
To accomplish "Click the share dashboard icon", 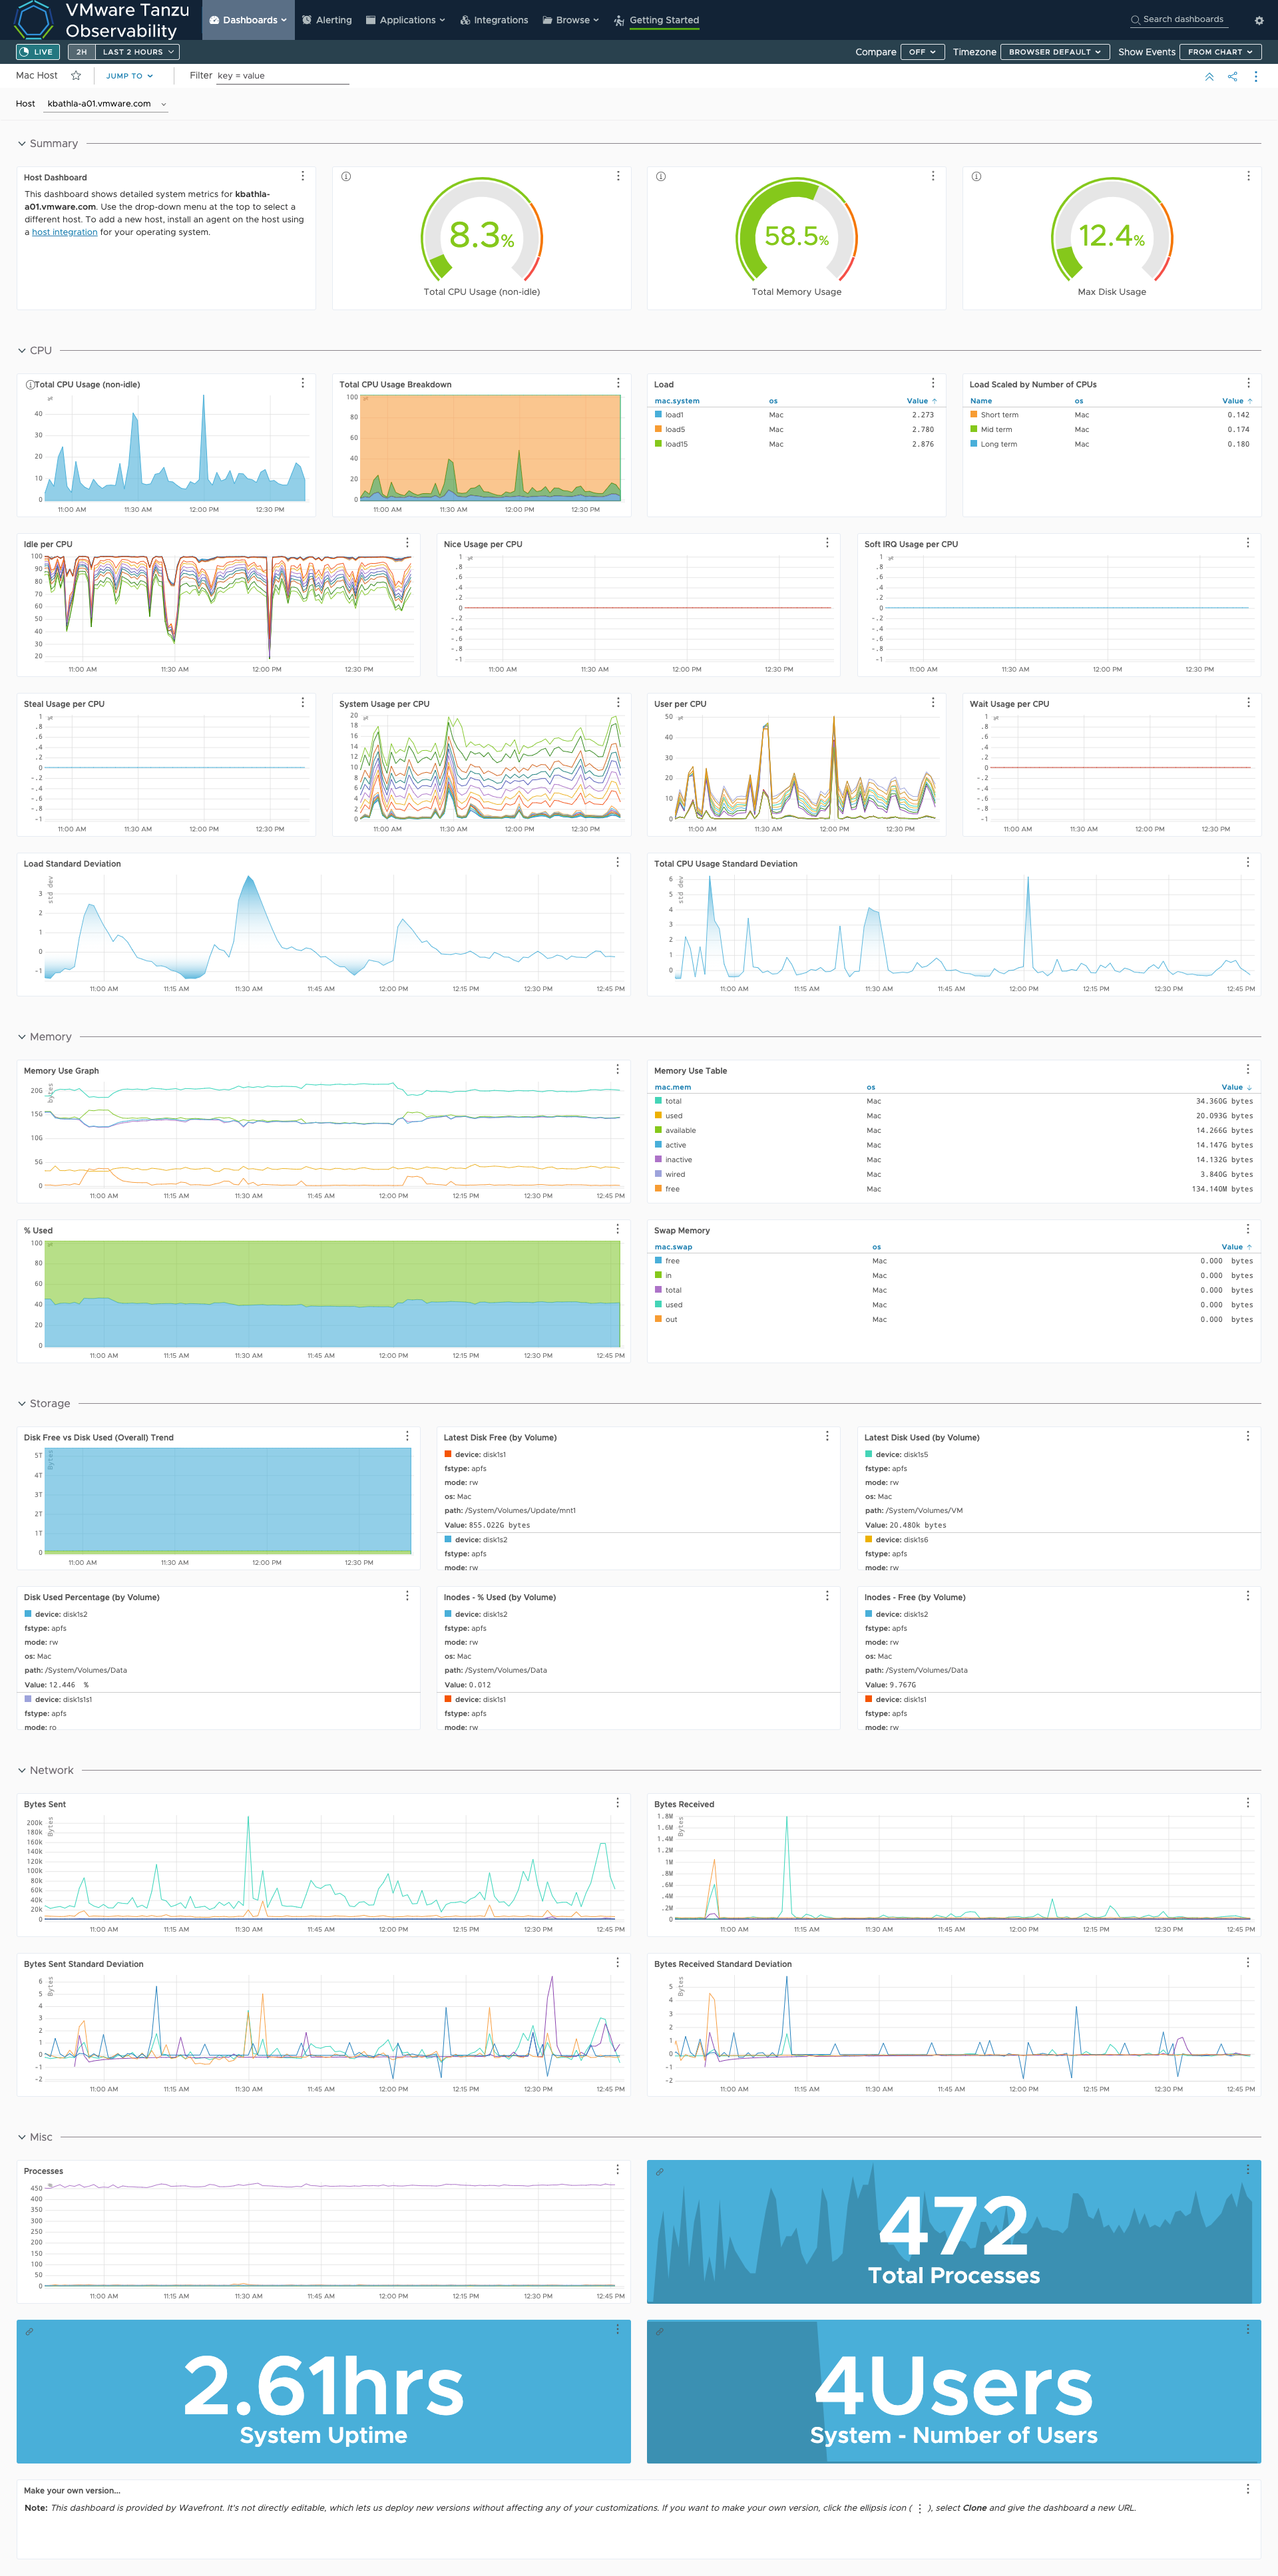I will [x=1232, y=77].
